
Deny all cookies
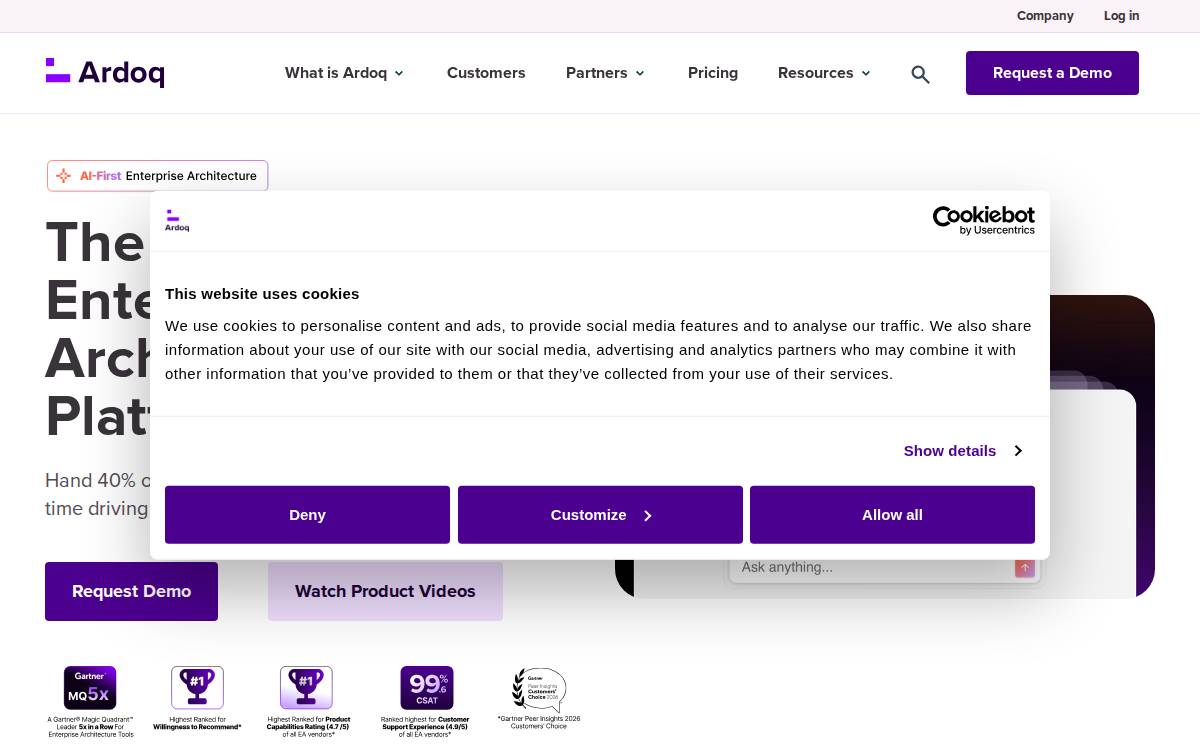click(x=307, y=515)
